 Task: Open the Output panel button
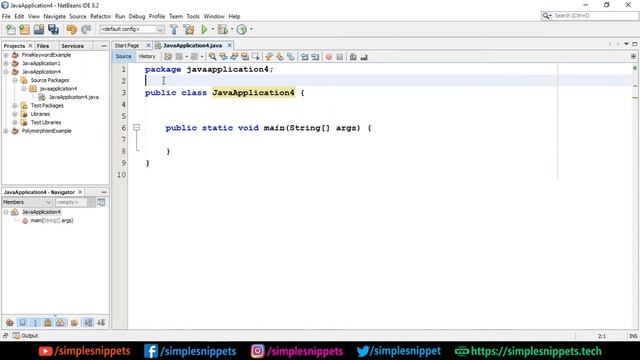point(25,336)
